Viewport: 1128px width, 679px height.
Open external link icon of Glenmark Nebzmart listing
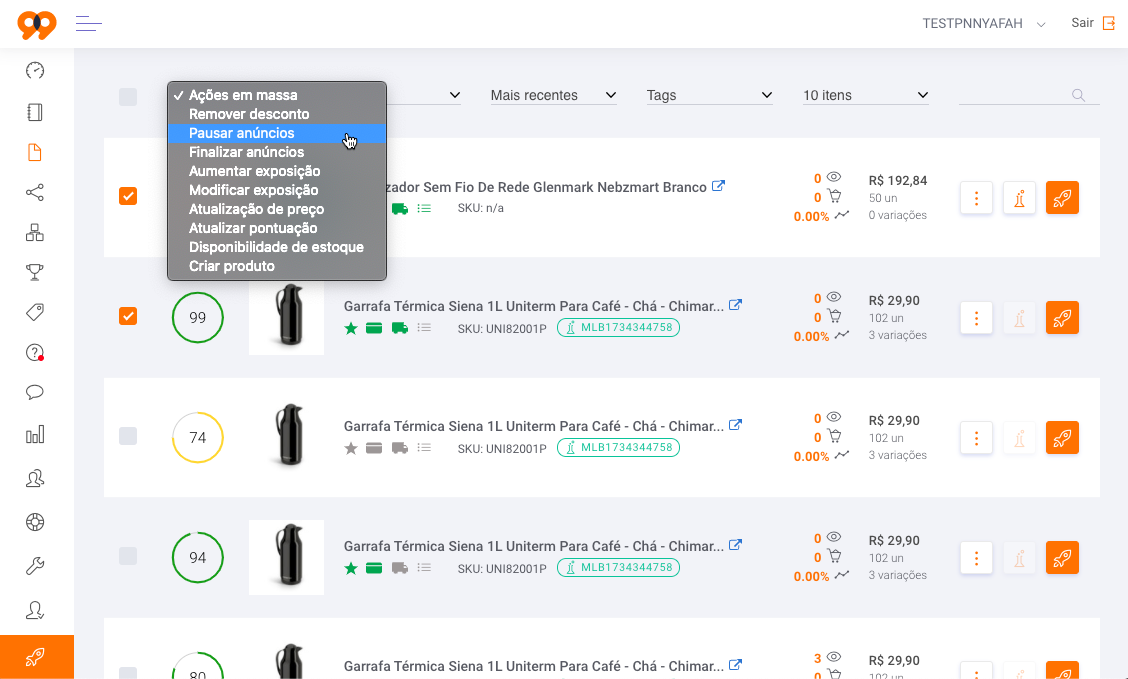click(x=718, y=186)
